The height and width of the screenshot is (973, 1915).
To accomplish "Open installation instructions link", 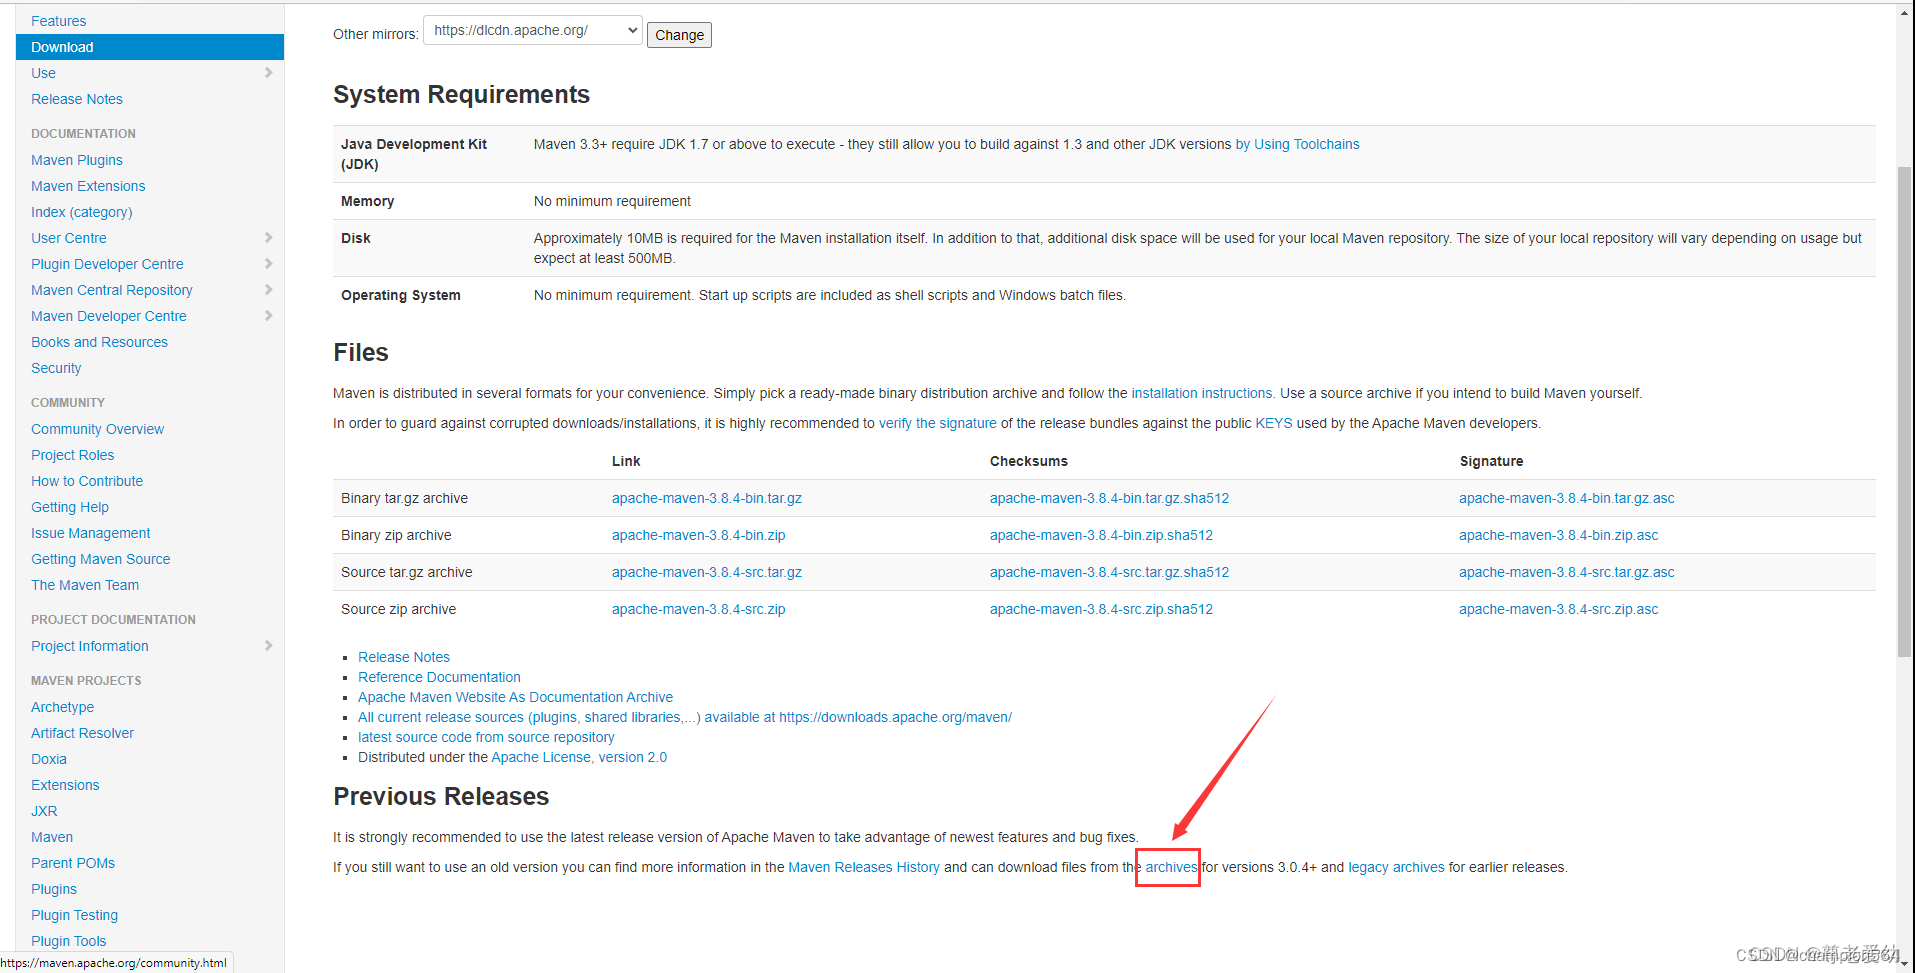I will coord(1202,393).
